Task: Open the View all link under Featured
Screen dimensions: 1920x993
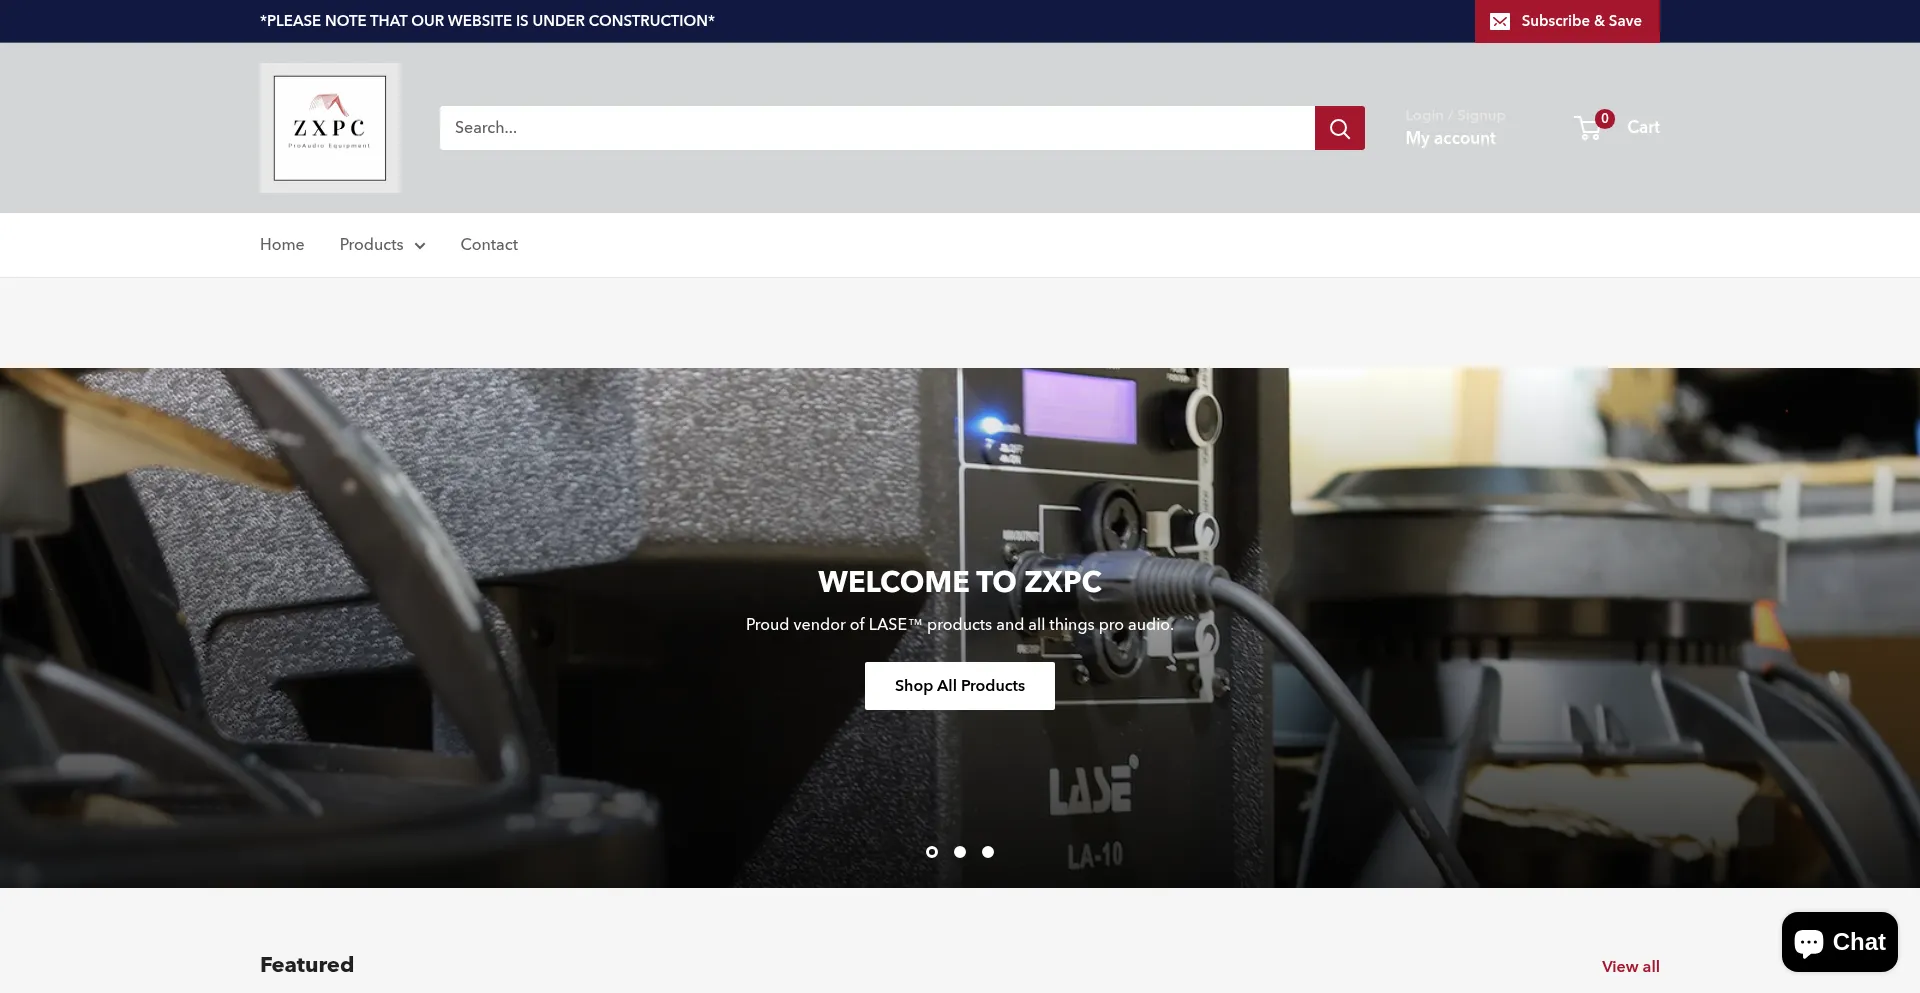Action: click(x=1630, y=966)
